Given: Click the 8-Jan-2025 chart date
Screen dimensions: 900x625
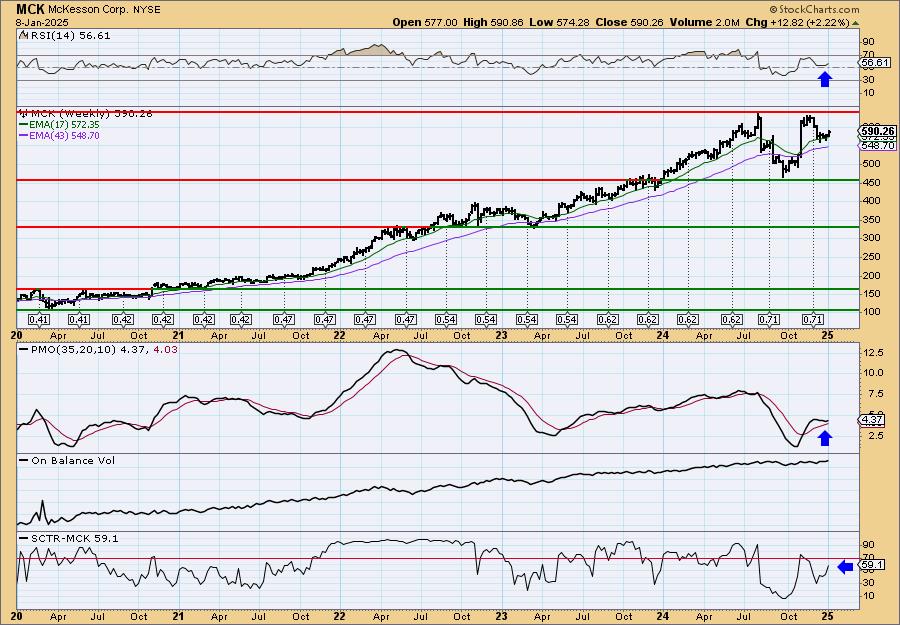Looking at the screenshot, I should point(42,22).
